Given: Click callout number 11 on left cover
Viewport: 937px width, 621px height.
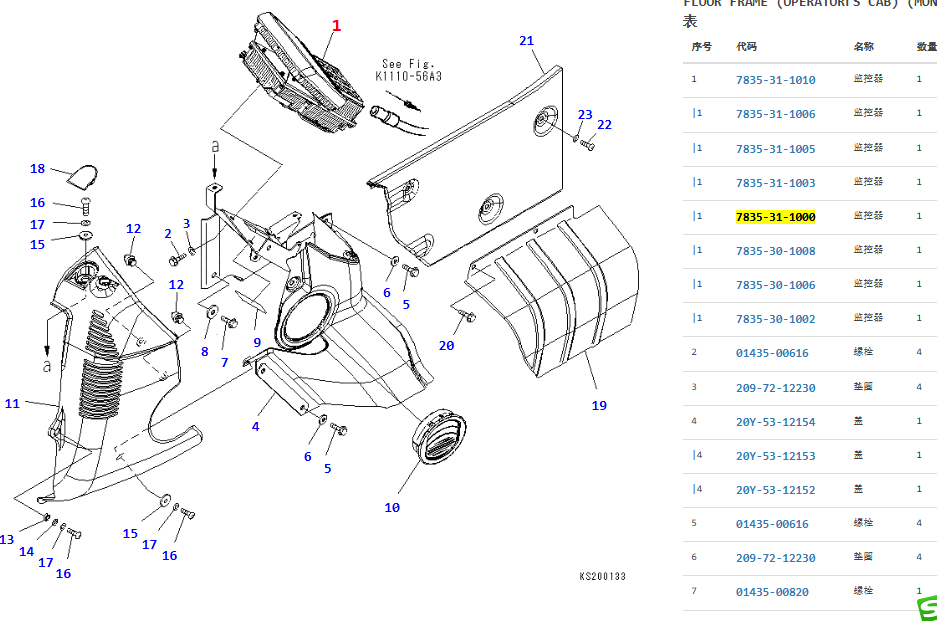Looking at the screenshot, I should click(12, 403).
